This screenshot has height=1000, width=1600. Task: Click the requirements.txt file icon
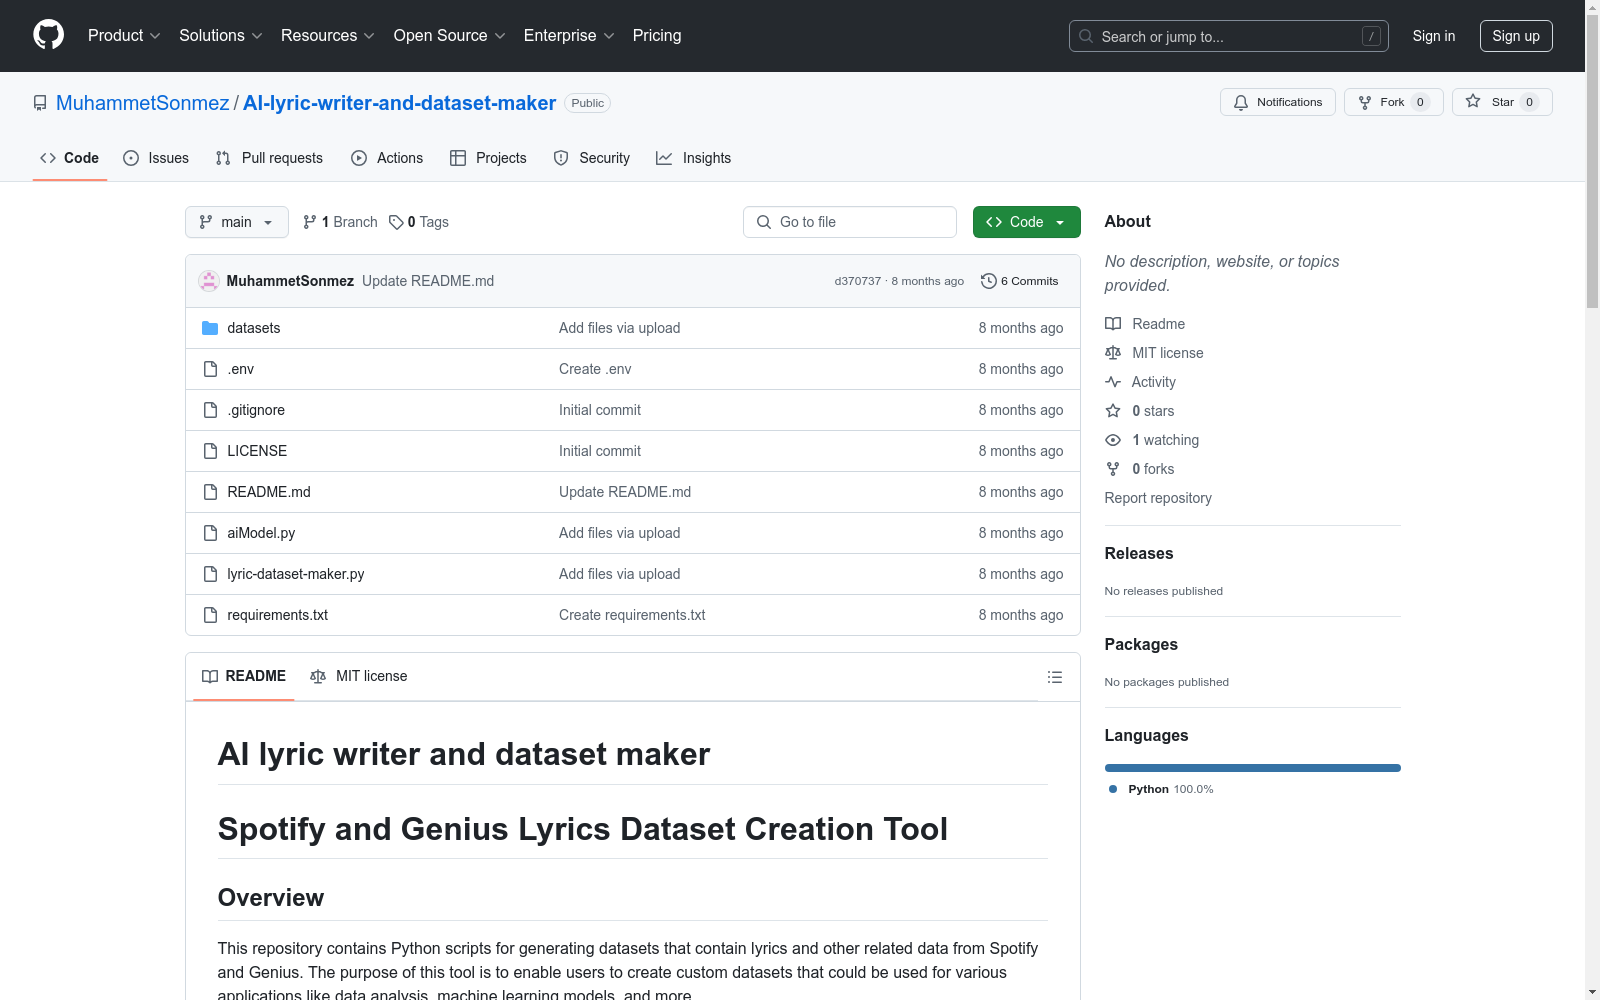pos(210,615)
